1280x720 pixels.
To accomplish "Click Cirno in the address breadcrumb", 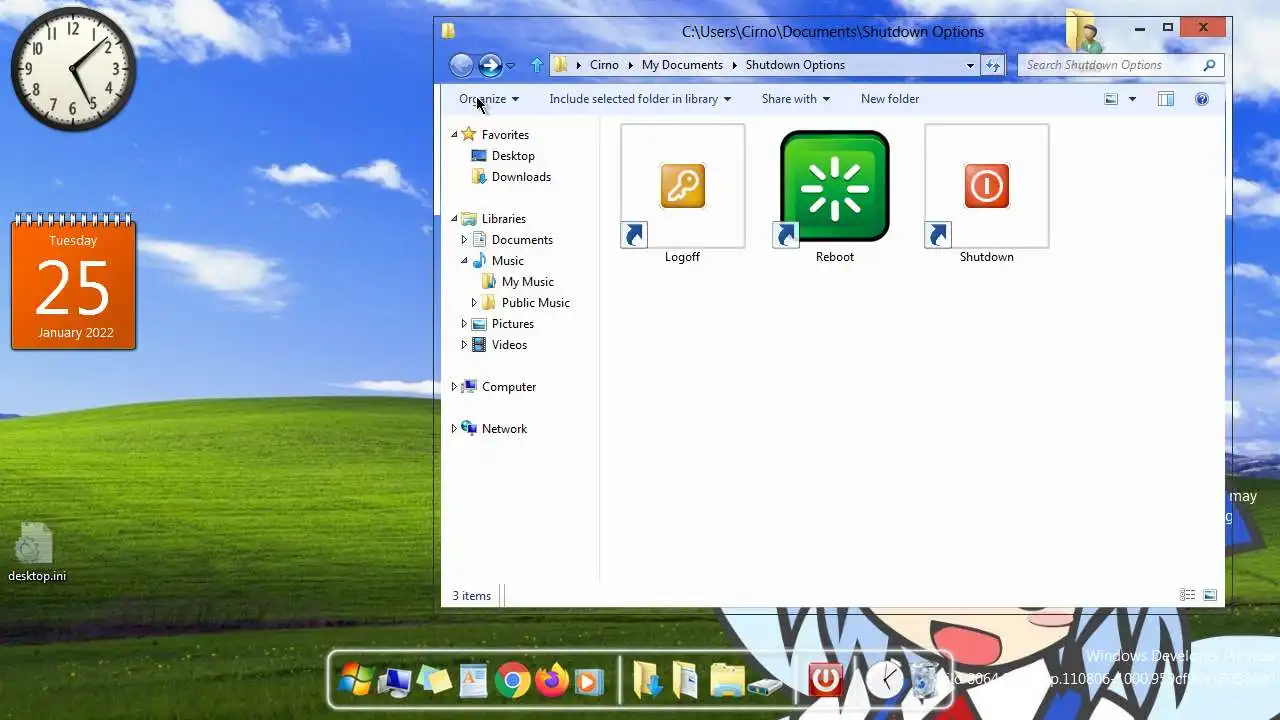I will pyautogui.click(x=604, y=65).
